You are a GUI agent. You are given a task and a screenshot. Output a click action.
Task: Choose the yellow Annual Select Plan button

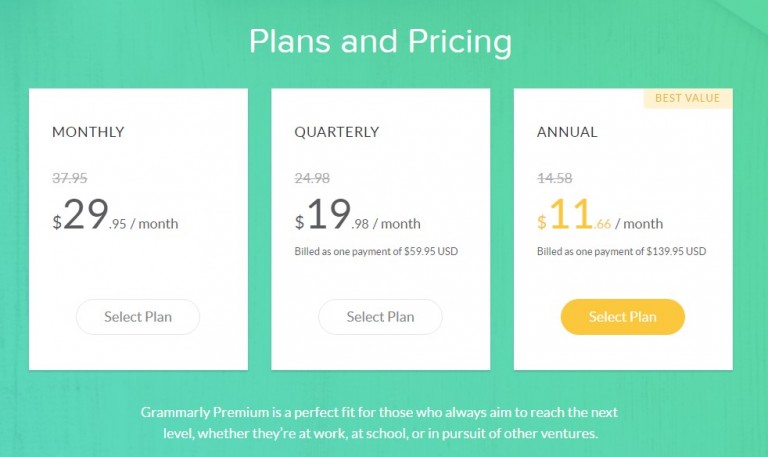(623, 317)
